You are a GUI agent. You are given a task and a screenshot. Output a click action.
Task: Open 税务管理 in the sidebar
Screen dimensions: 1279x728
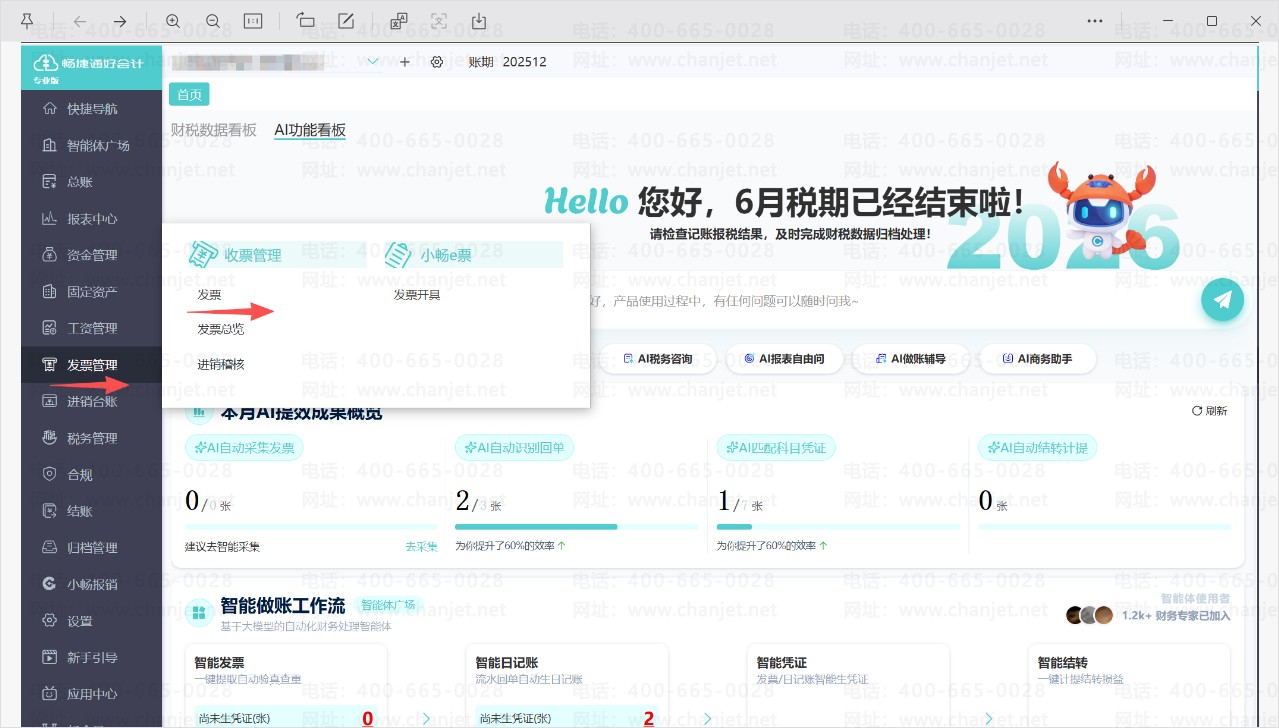point(92,438)
